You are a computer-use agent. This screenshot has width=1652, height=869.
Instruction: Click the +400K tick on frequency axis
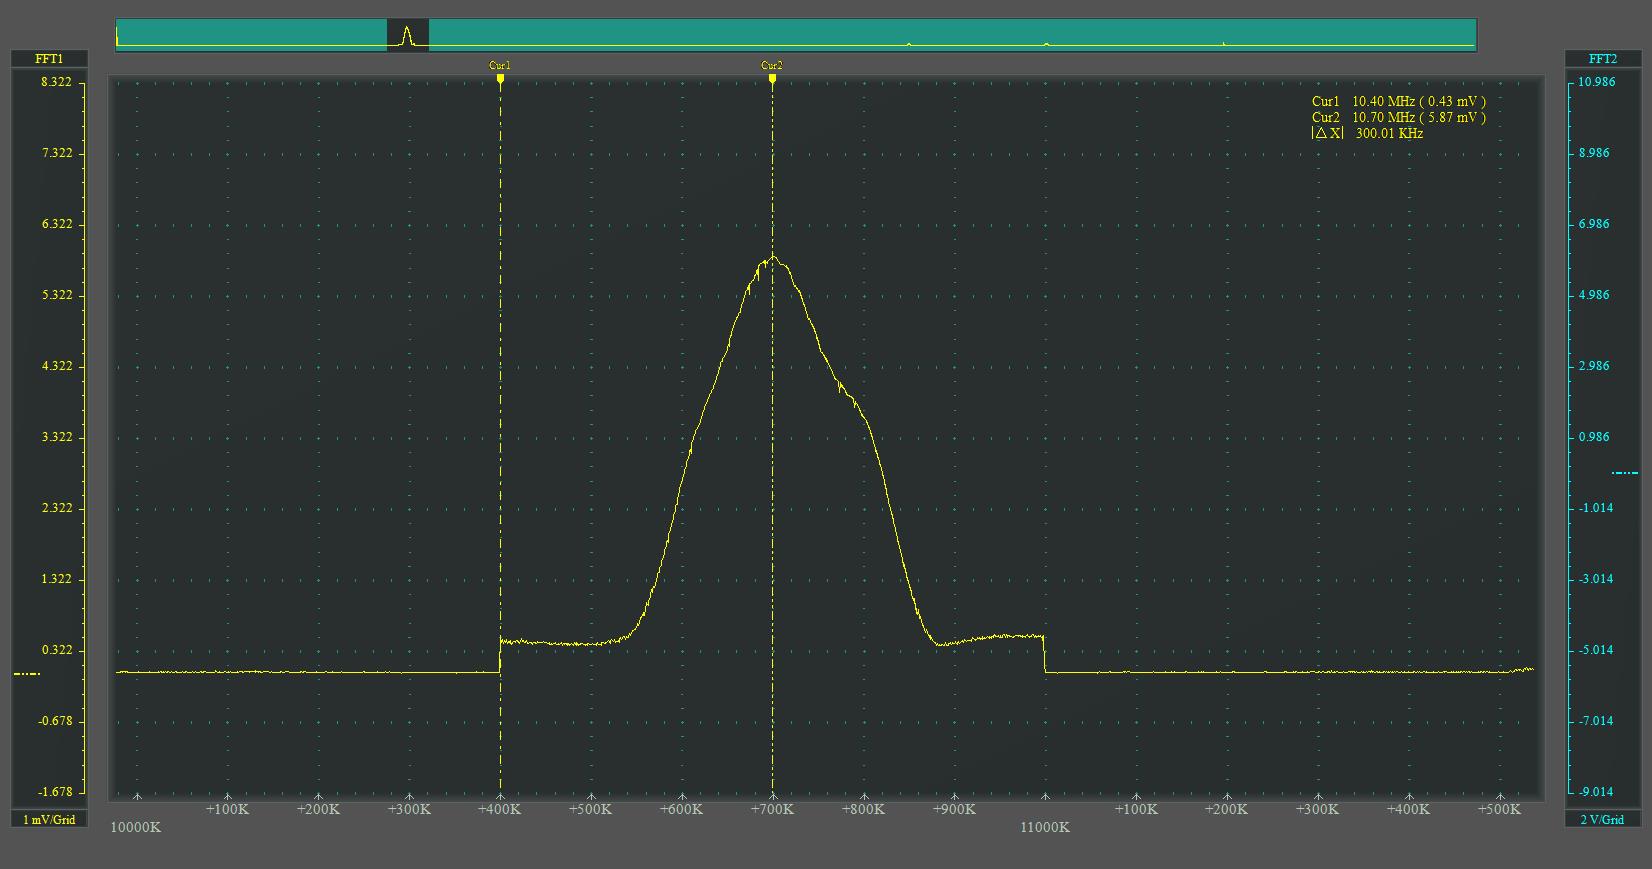point(500,809)
